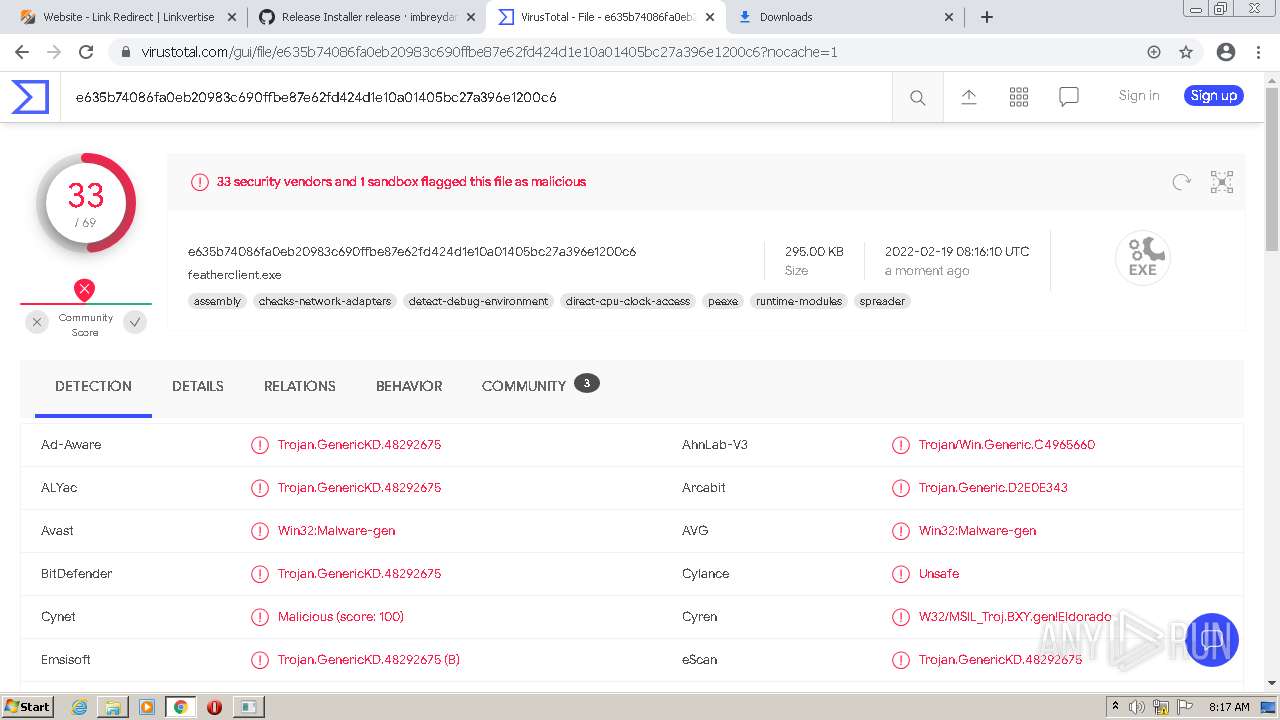
Task: Open the RELATIONS tab
Action: pyautogui.click(x=300, y=386)
